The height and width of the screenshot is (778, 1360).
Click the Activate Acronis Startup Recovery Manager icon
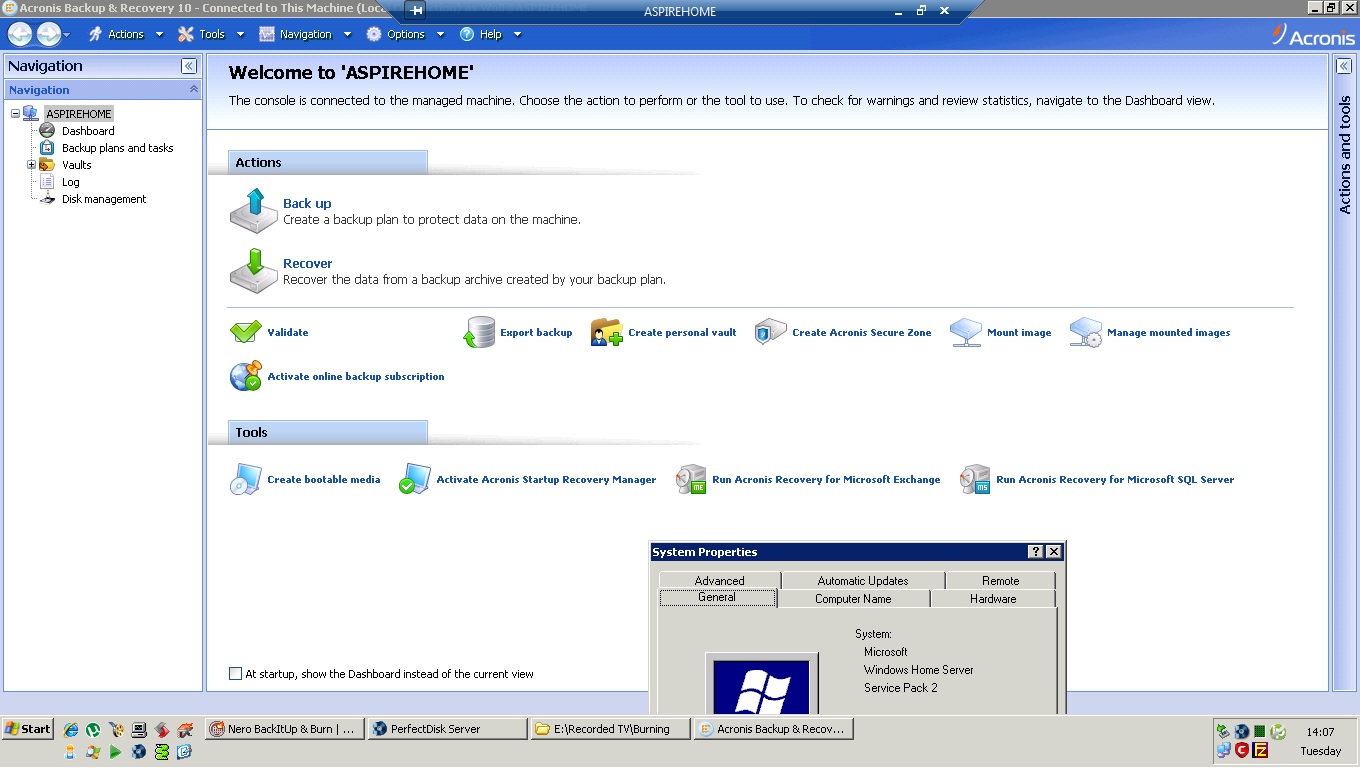(x=414, y=479)
